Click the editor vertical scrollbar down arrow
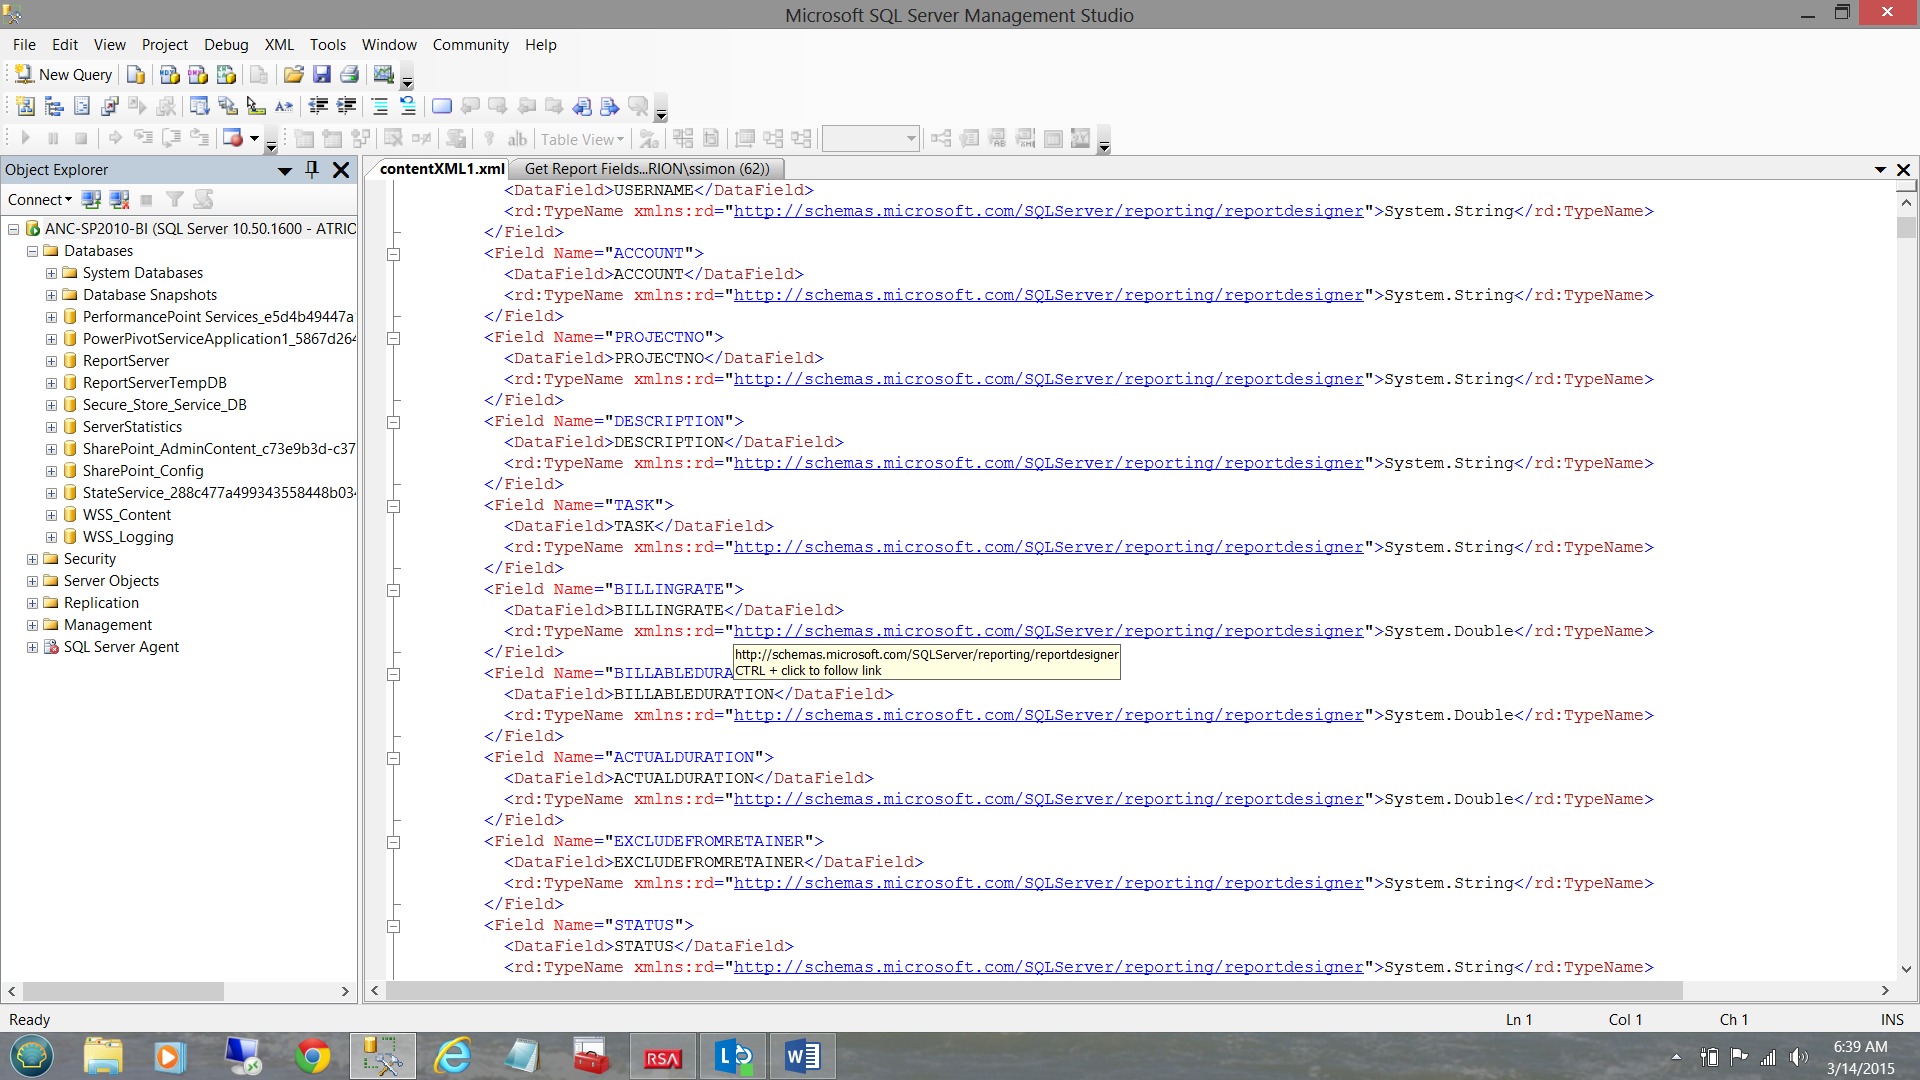 point(1908,968)
